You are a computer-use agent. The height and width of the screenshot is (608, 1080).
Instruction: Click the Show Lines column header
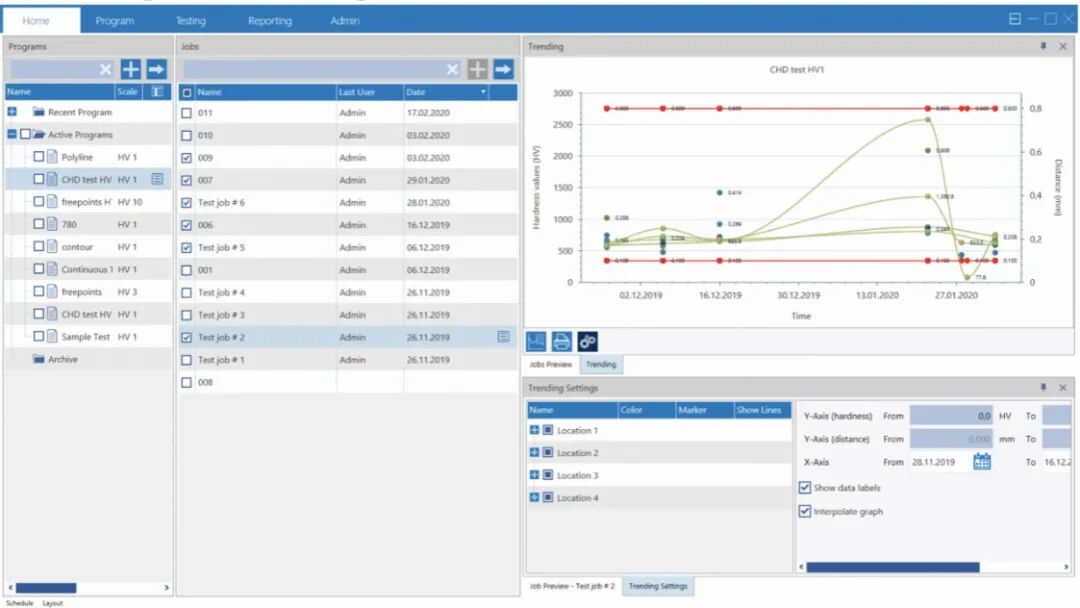pos(761,410)
